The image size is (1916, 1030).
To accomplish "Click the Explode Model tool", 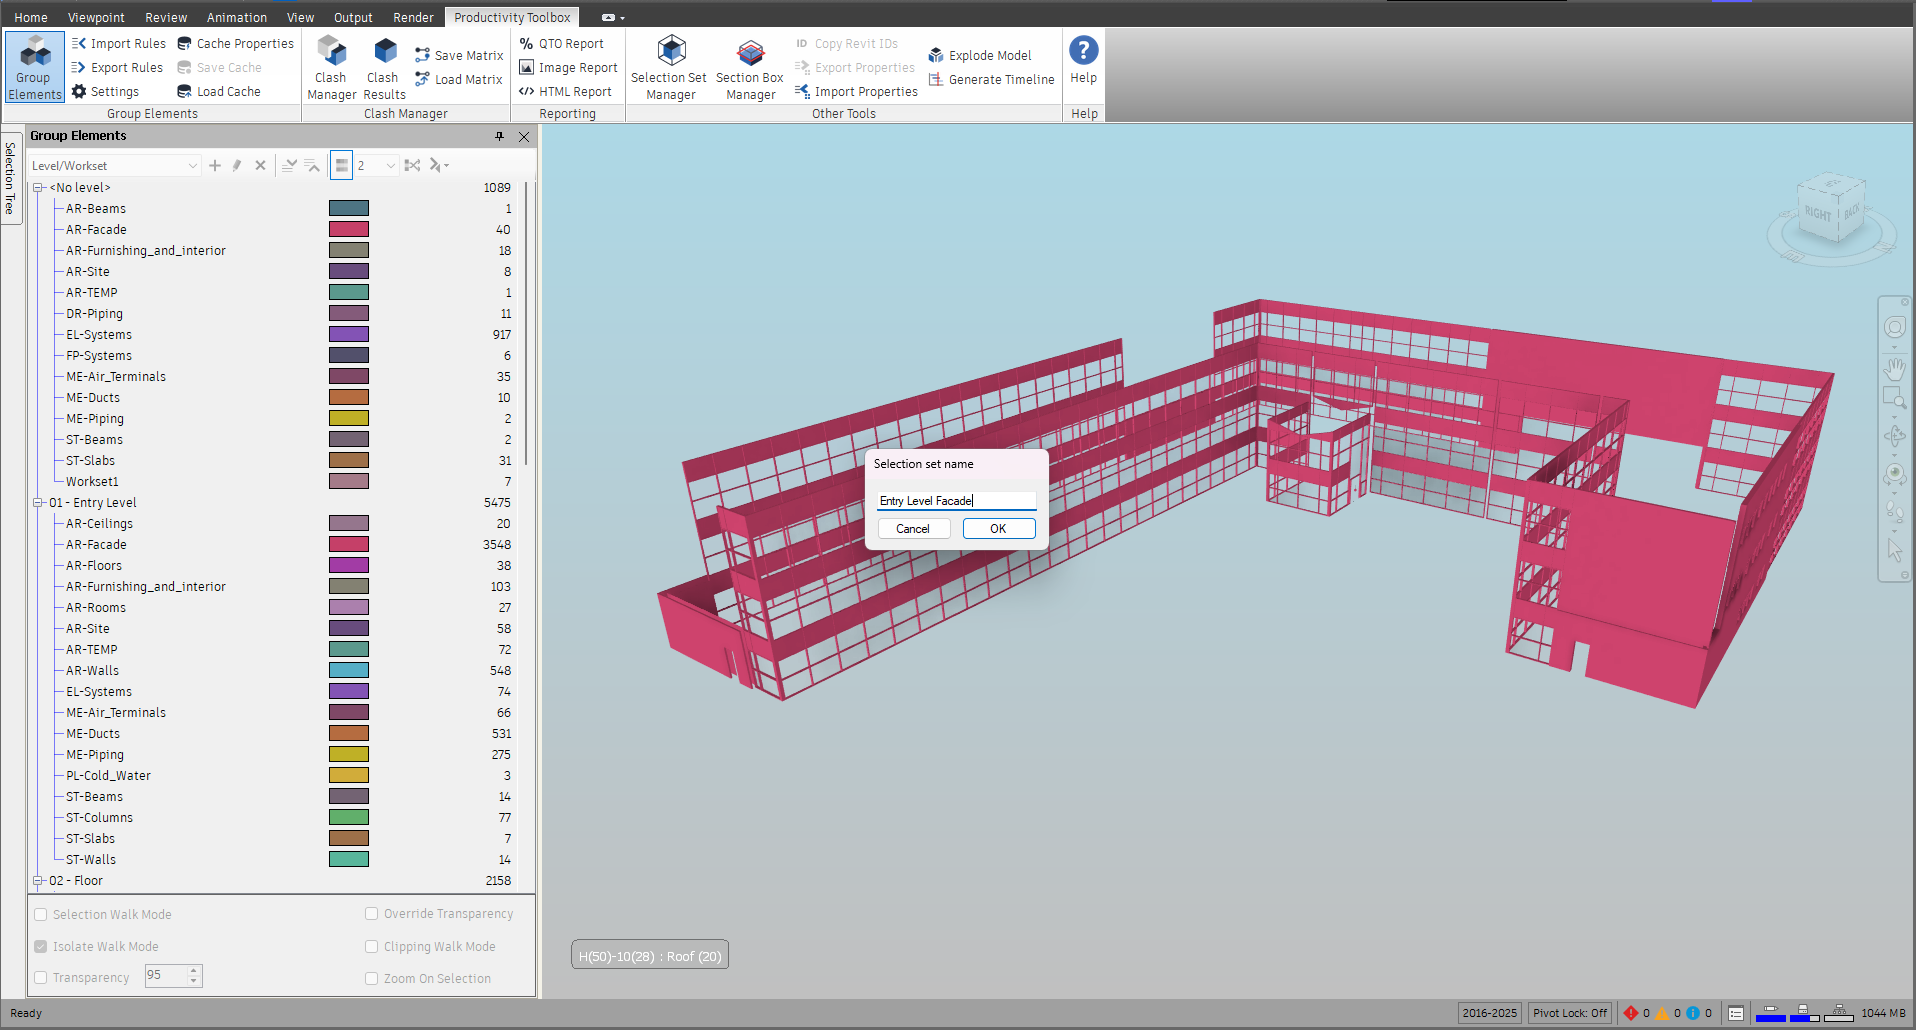I will click(980, 56).
